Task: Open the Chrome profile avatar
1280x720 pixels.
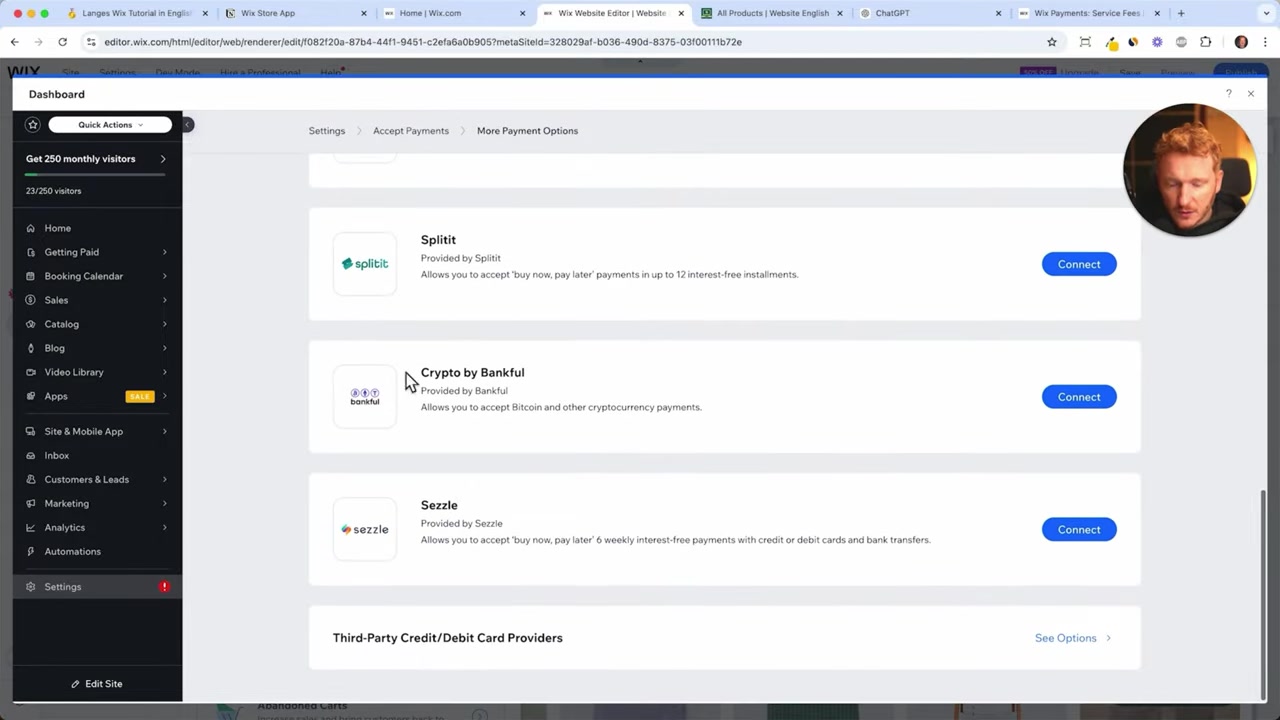Action: pyautogui.click(x=1241, y=42)
